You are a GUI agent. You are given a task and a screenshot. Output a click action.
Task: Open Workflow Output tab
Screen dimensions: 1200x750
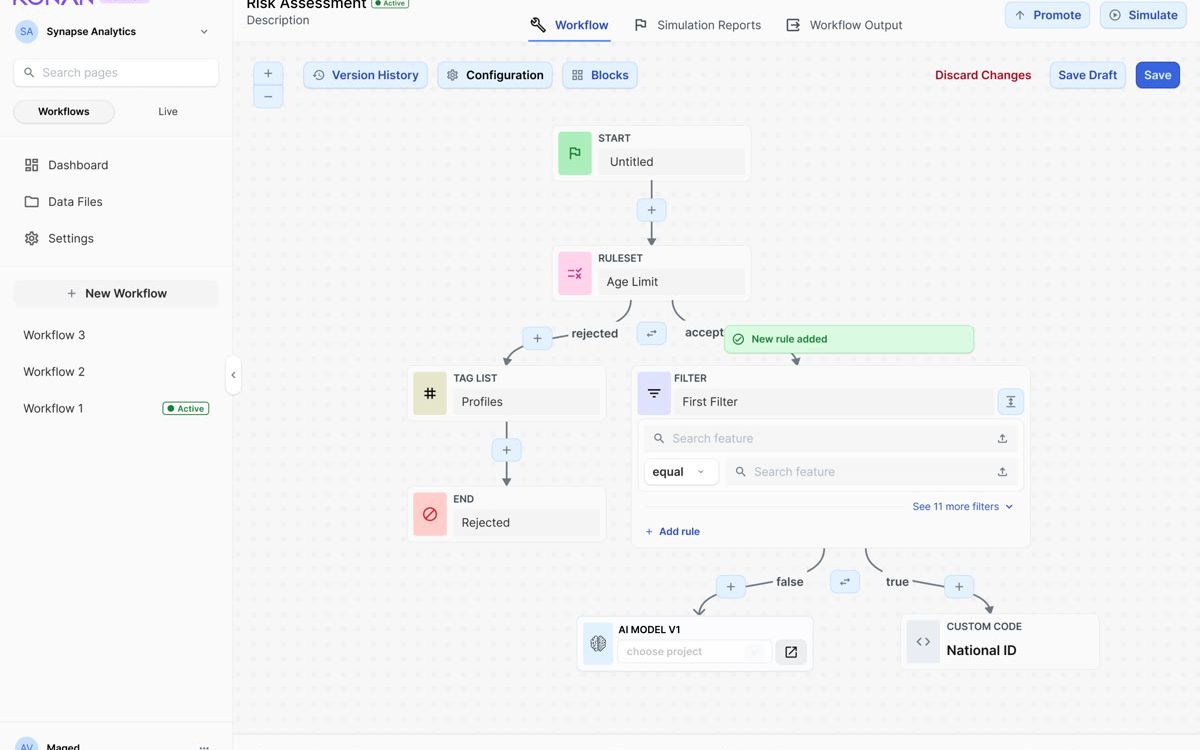tap(845, 25)
